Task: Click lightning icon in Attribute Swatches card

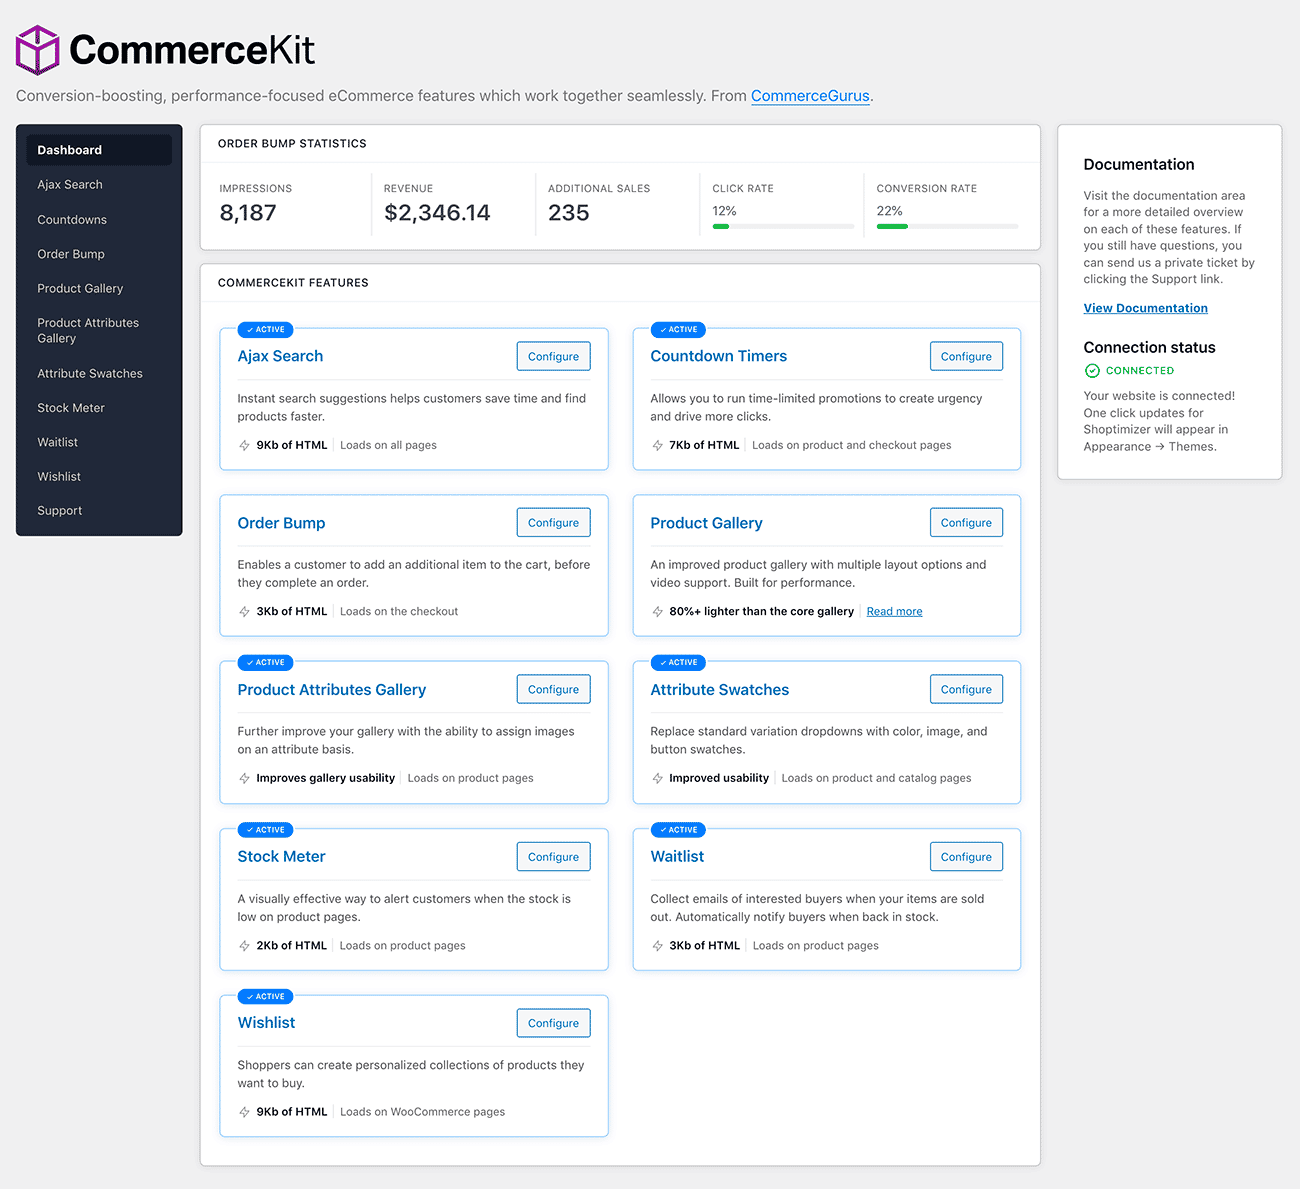Action: click(657, 778)
